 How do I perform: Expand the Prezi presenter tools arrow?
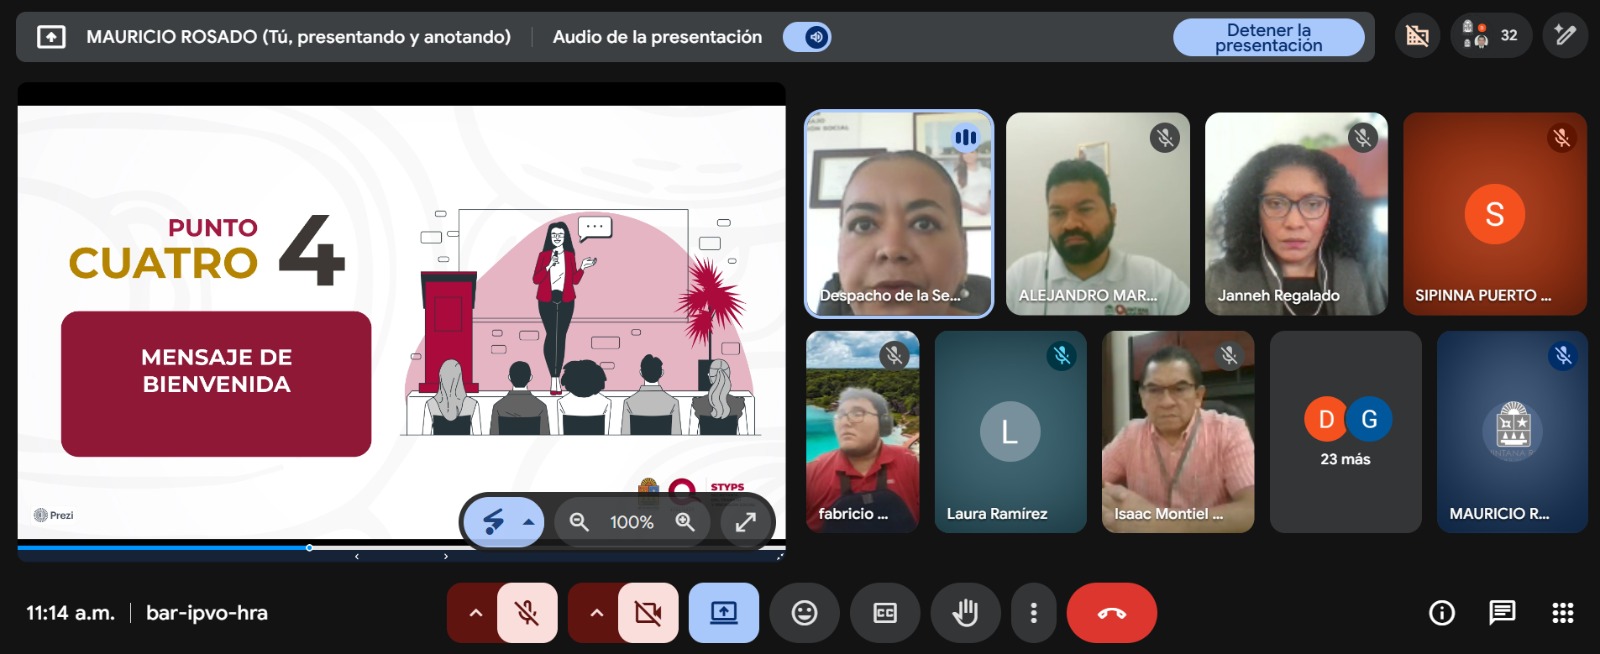[x=529, y=522]
